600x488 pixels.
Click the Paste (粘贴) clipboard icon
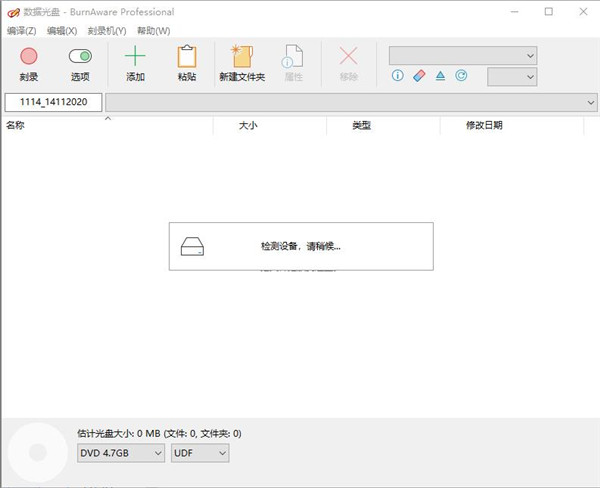(x=187, y=56)
